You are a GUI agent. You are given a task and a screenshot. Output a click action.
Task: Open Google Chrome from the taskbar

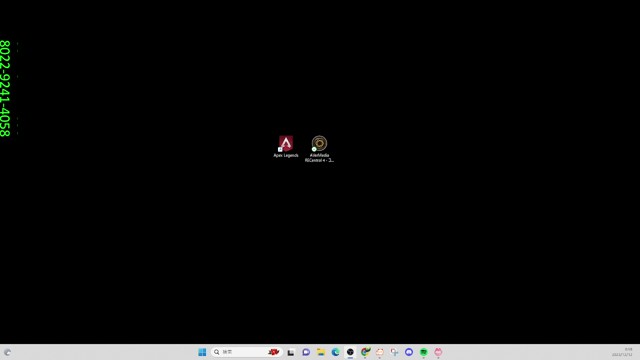pyautogui.click(x=365, y=352)
